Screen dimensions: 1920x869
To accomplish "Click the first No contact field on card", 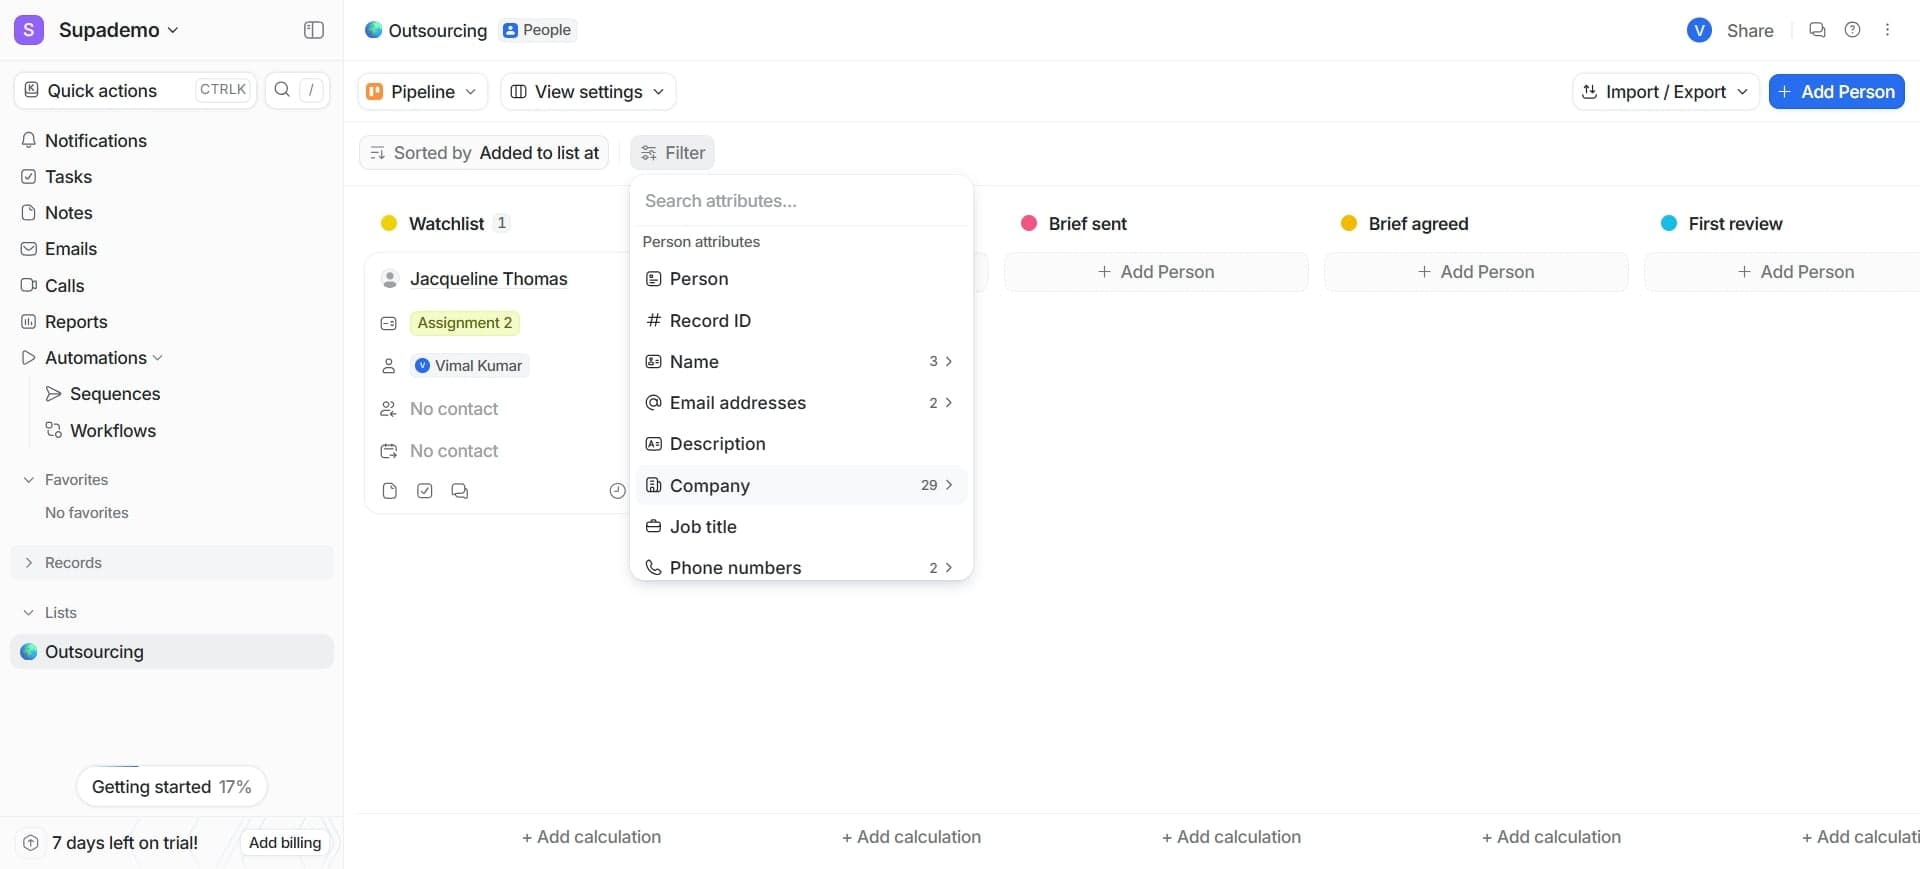I will tap(454, 409).
